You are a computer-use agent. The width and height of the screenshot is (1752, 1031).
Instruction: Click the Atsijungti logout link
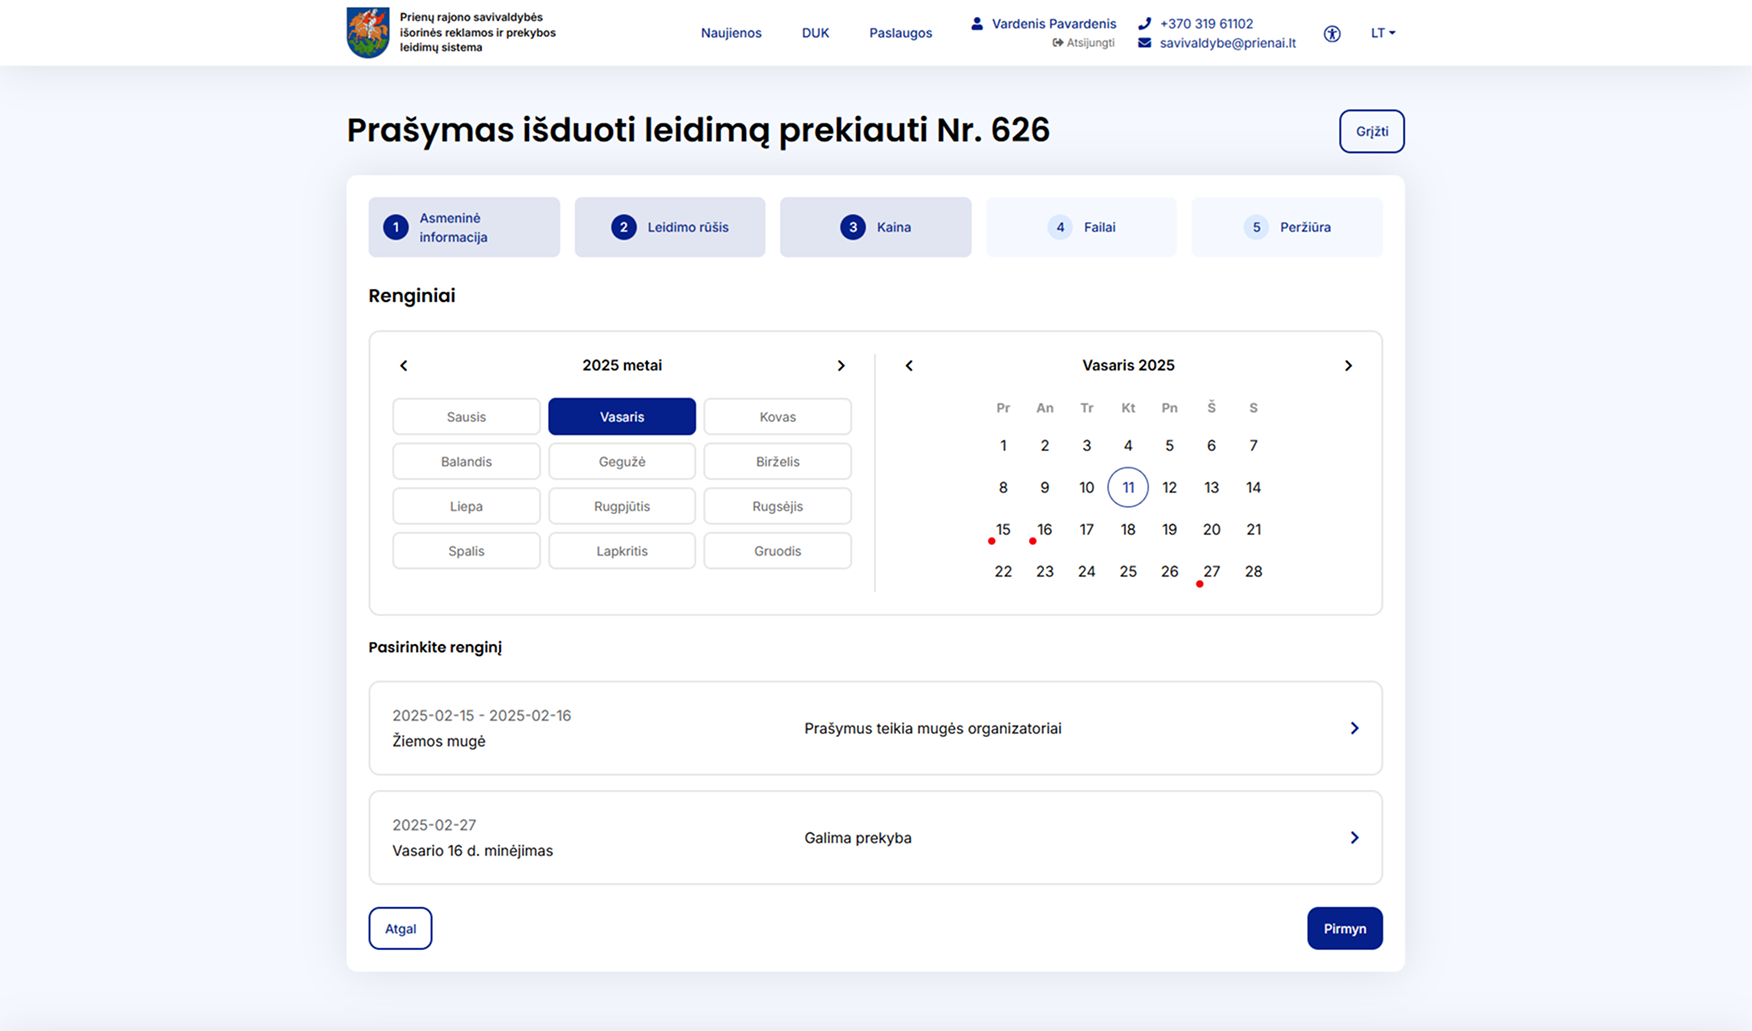pyautogui.click(x=1083, y=43)
